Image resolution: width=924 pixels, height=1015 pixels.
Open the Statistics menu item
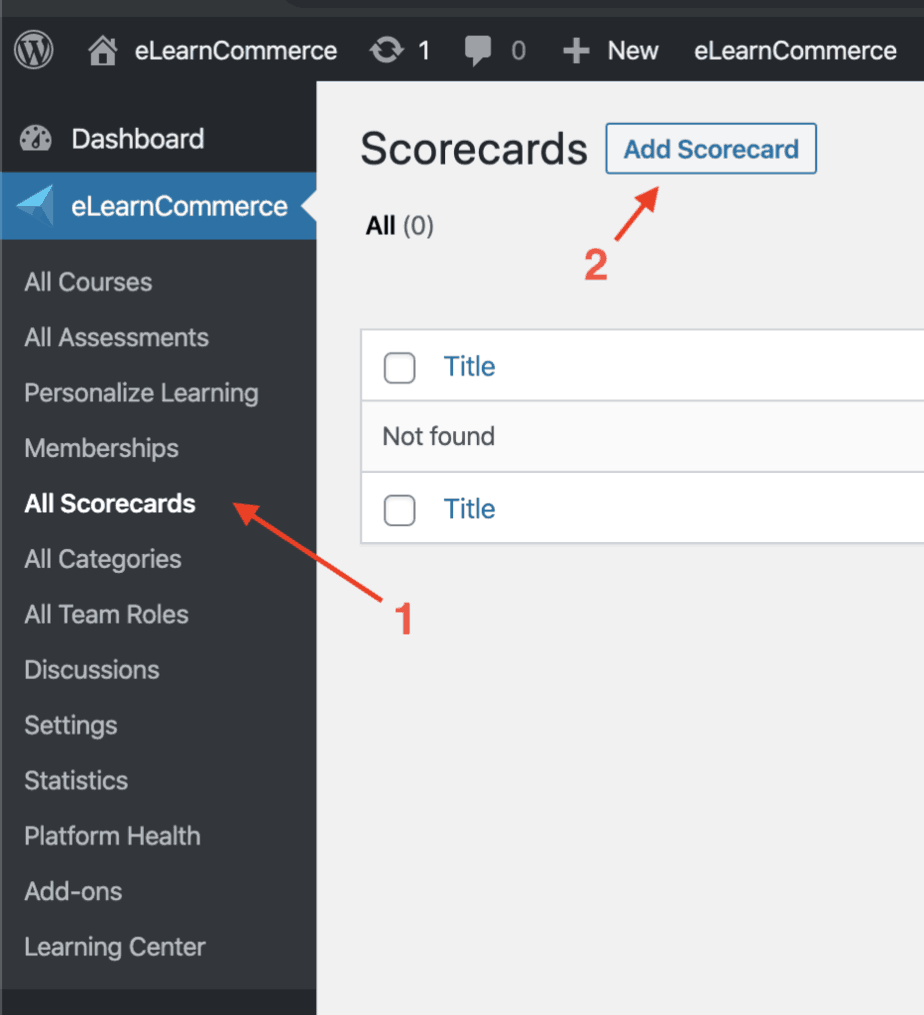point(76,781)
